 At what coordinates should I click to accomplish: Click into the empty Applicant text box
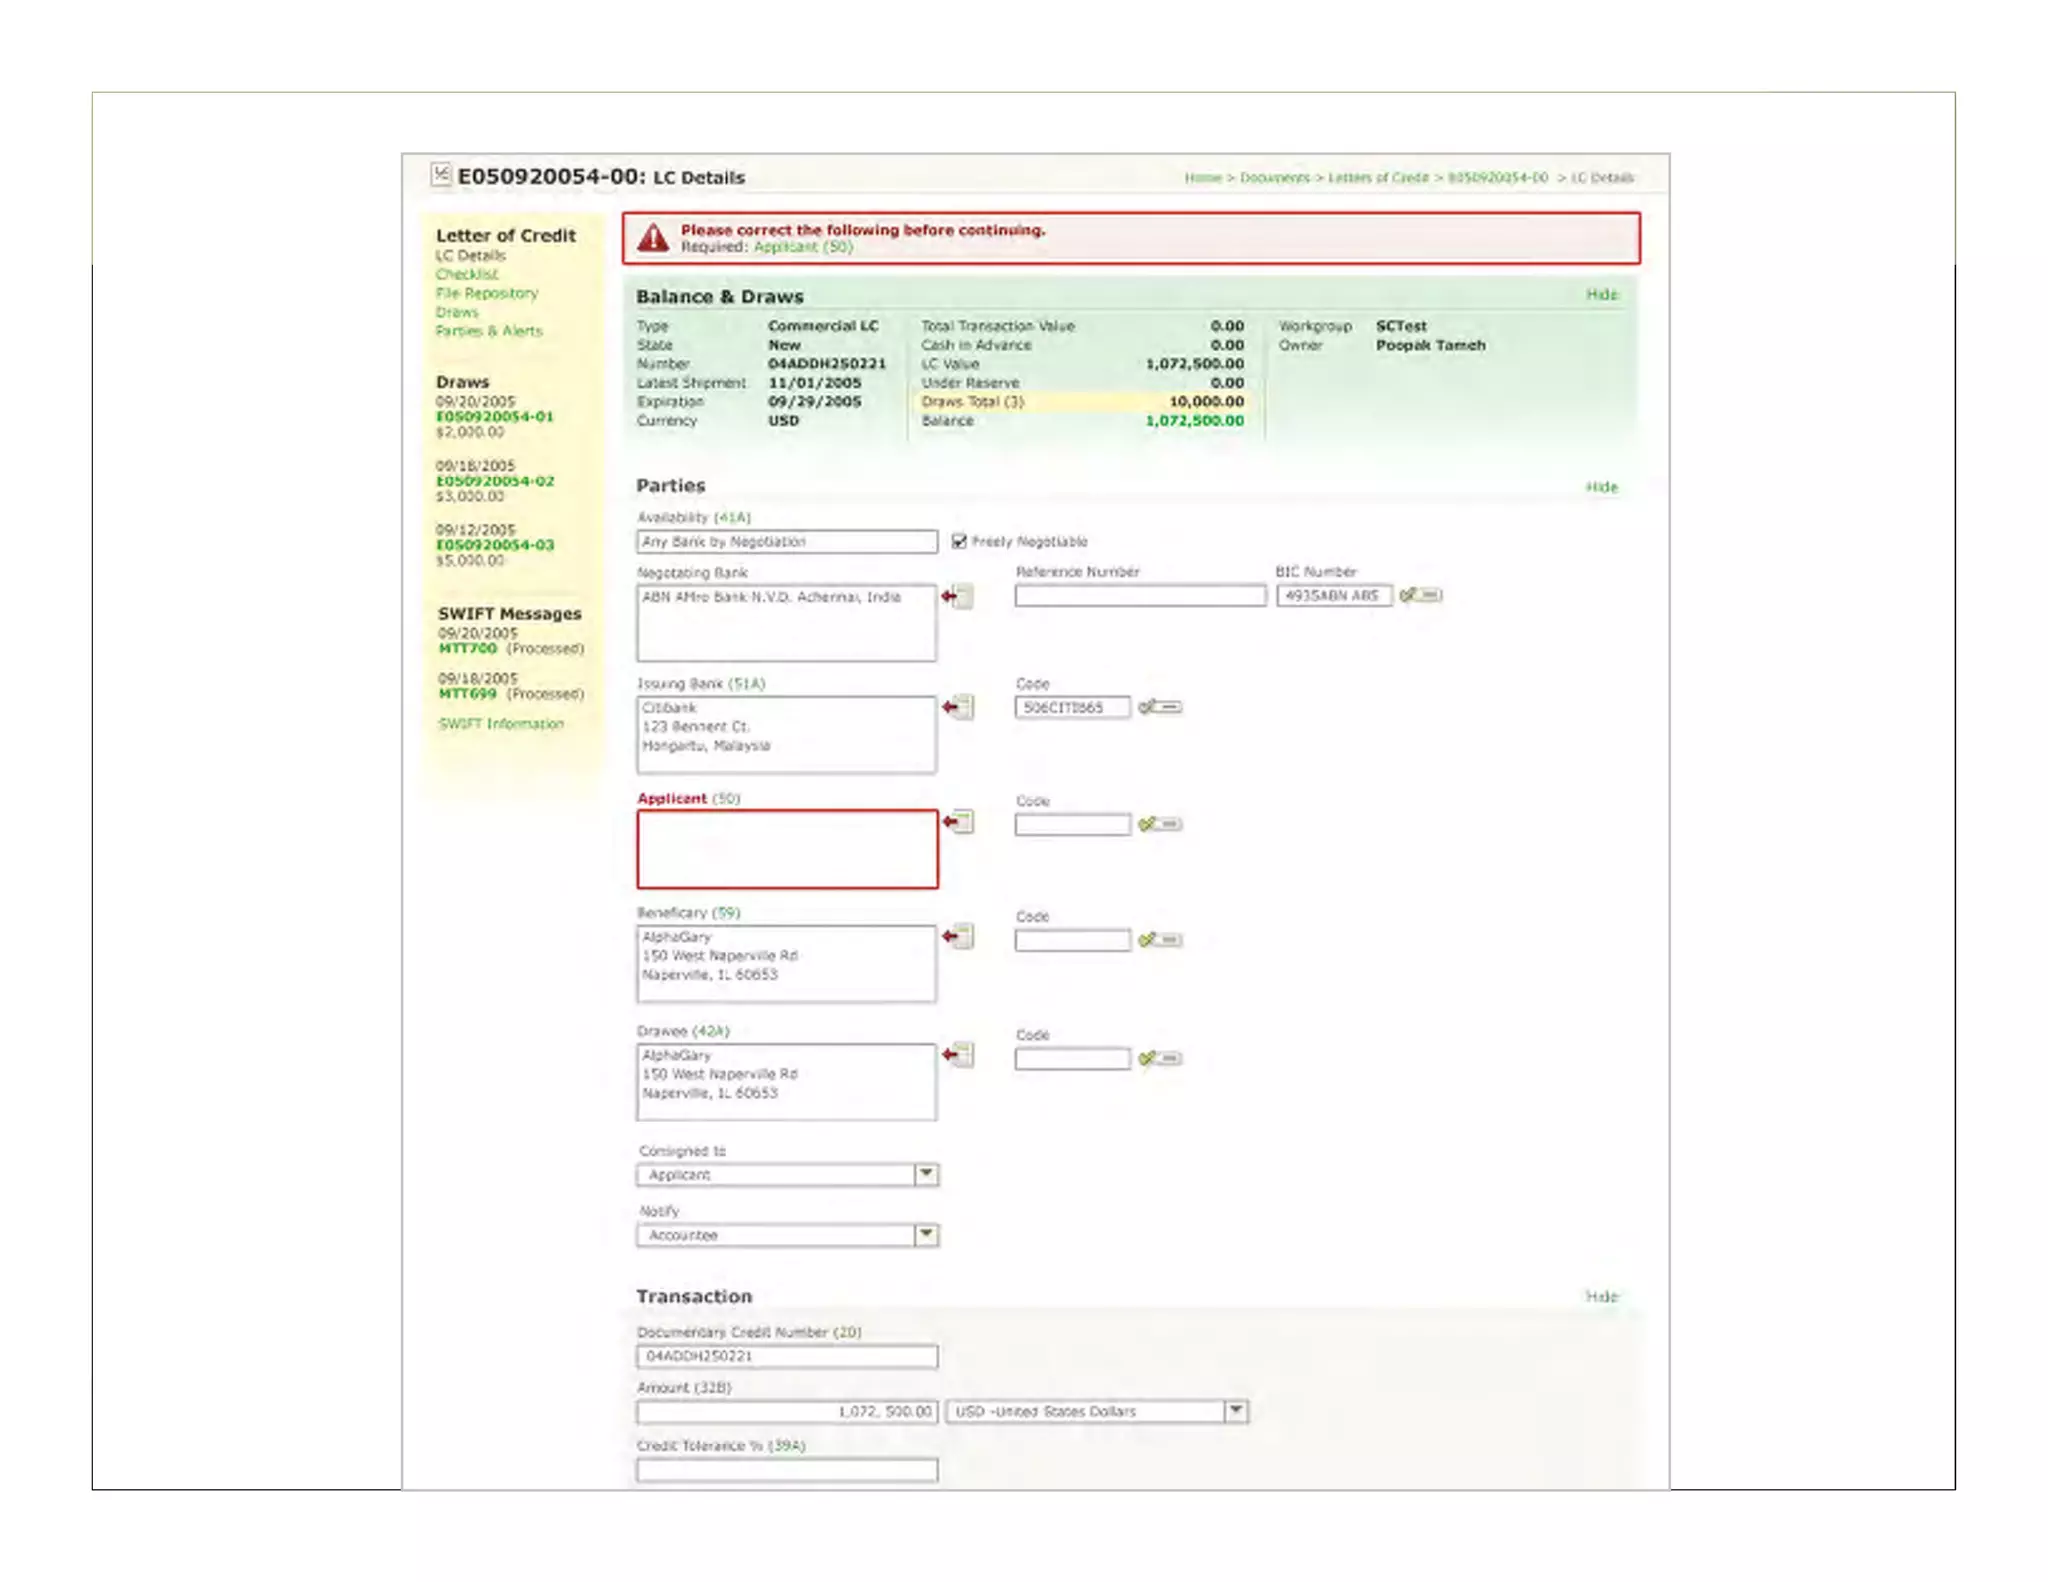pos(787,849)
